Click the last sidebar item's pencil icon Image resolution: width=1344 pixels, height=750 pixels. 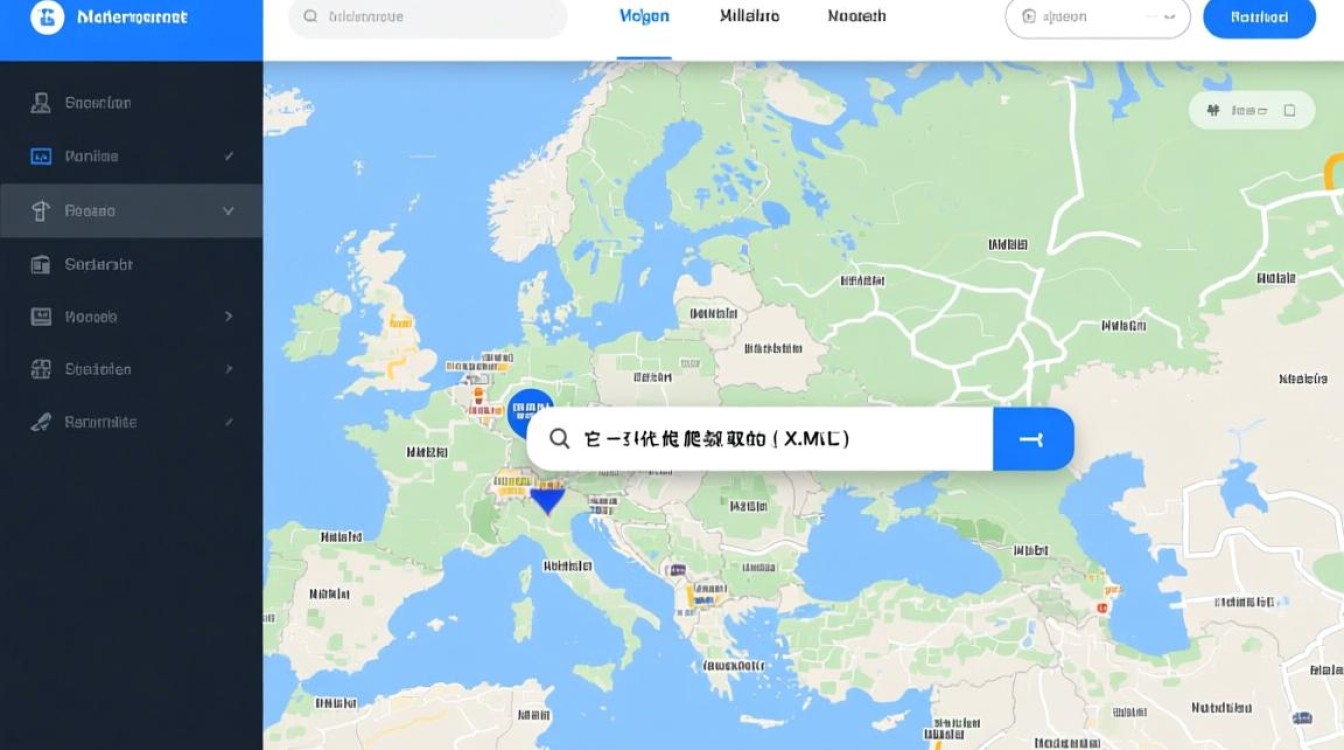click(x=41, y=422)
